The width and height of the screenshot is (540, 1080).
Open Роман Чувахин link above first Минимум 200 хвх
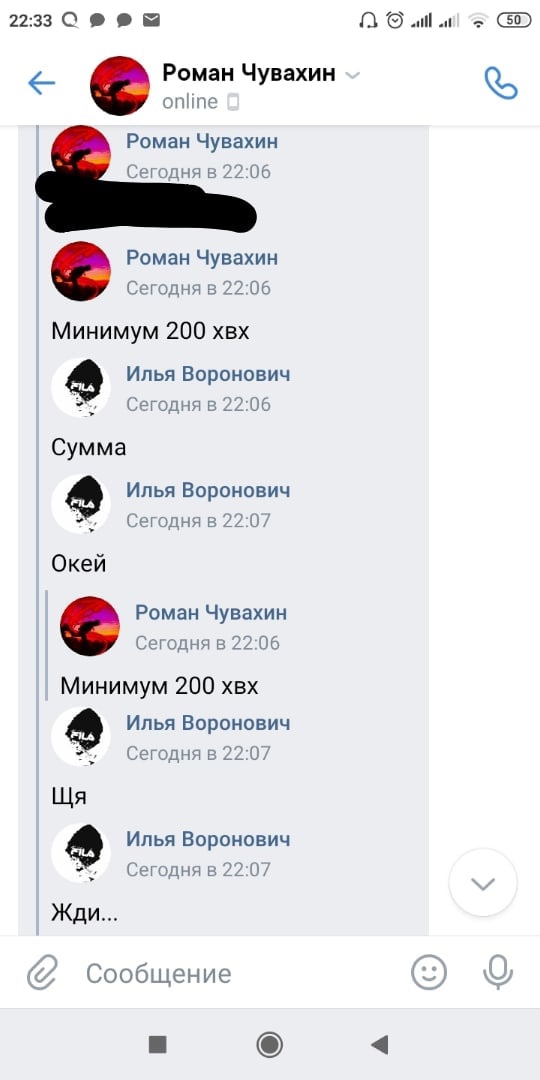tap(202, 258)
